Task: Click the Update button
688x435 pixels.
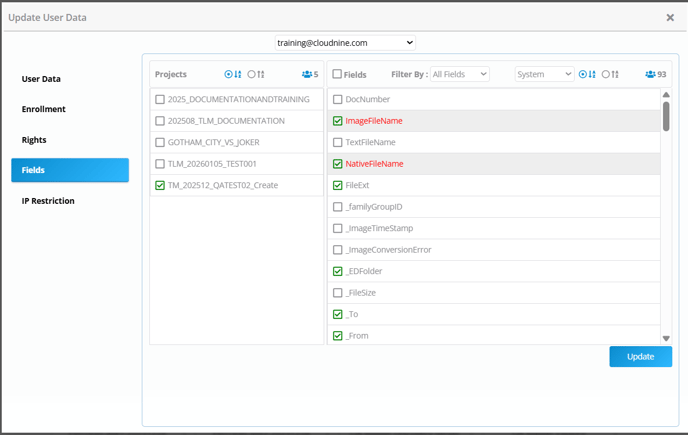Action: click(641, 356)
